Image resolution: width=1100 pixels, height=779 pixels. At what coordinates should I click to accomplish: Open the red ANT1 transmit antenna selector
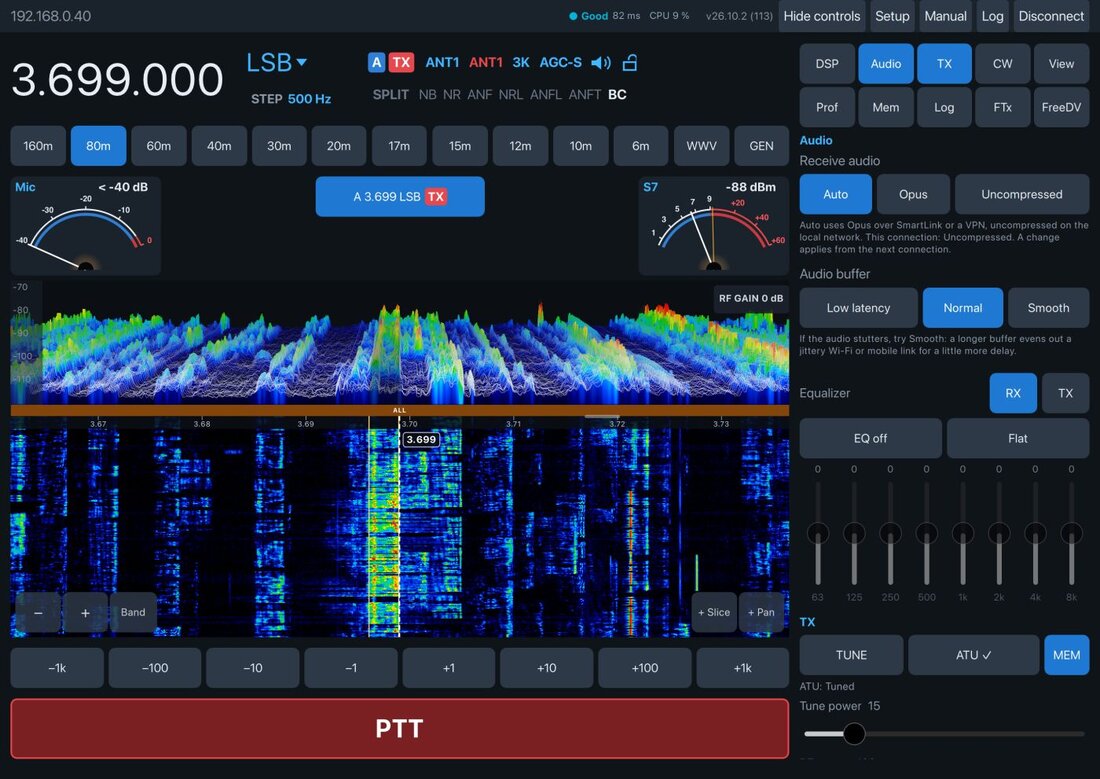(485, 62)
